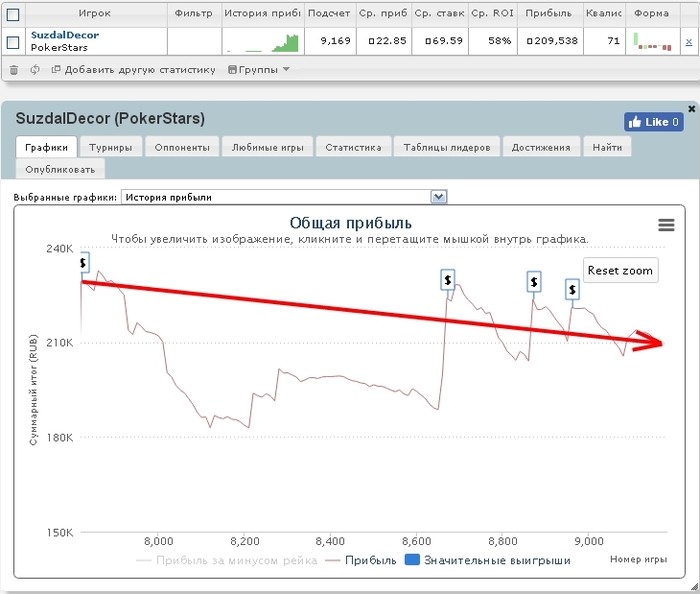This screenshot has height=594, width=700.
Task: Sort by Прибыль column header
Action: [x=549, y=13]
